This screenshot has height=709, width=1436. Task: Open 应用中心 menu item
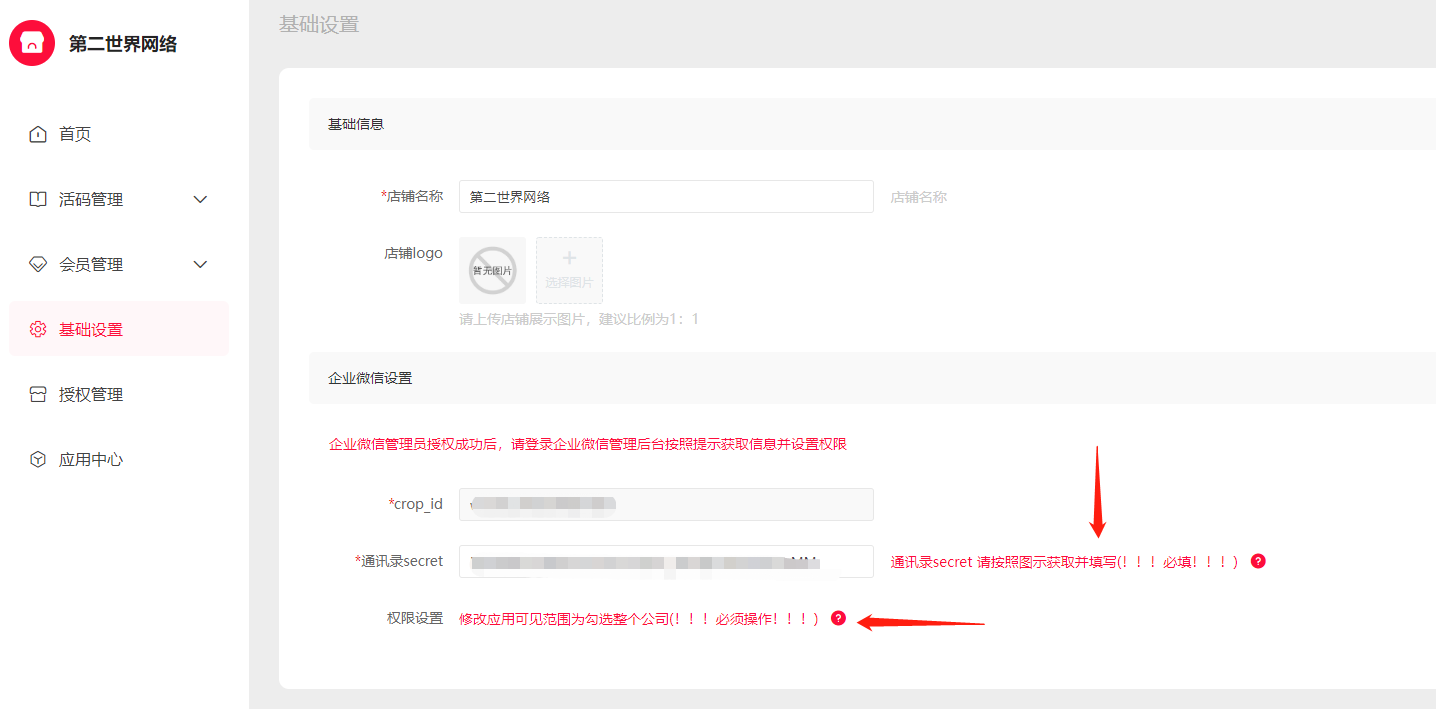(x=91, y=459)
